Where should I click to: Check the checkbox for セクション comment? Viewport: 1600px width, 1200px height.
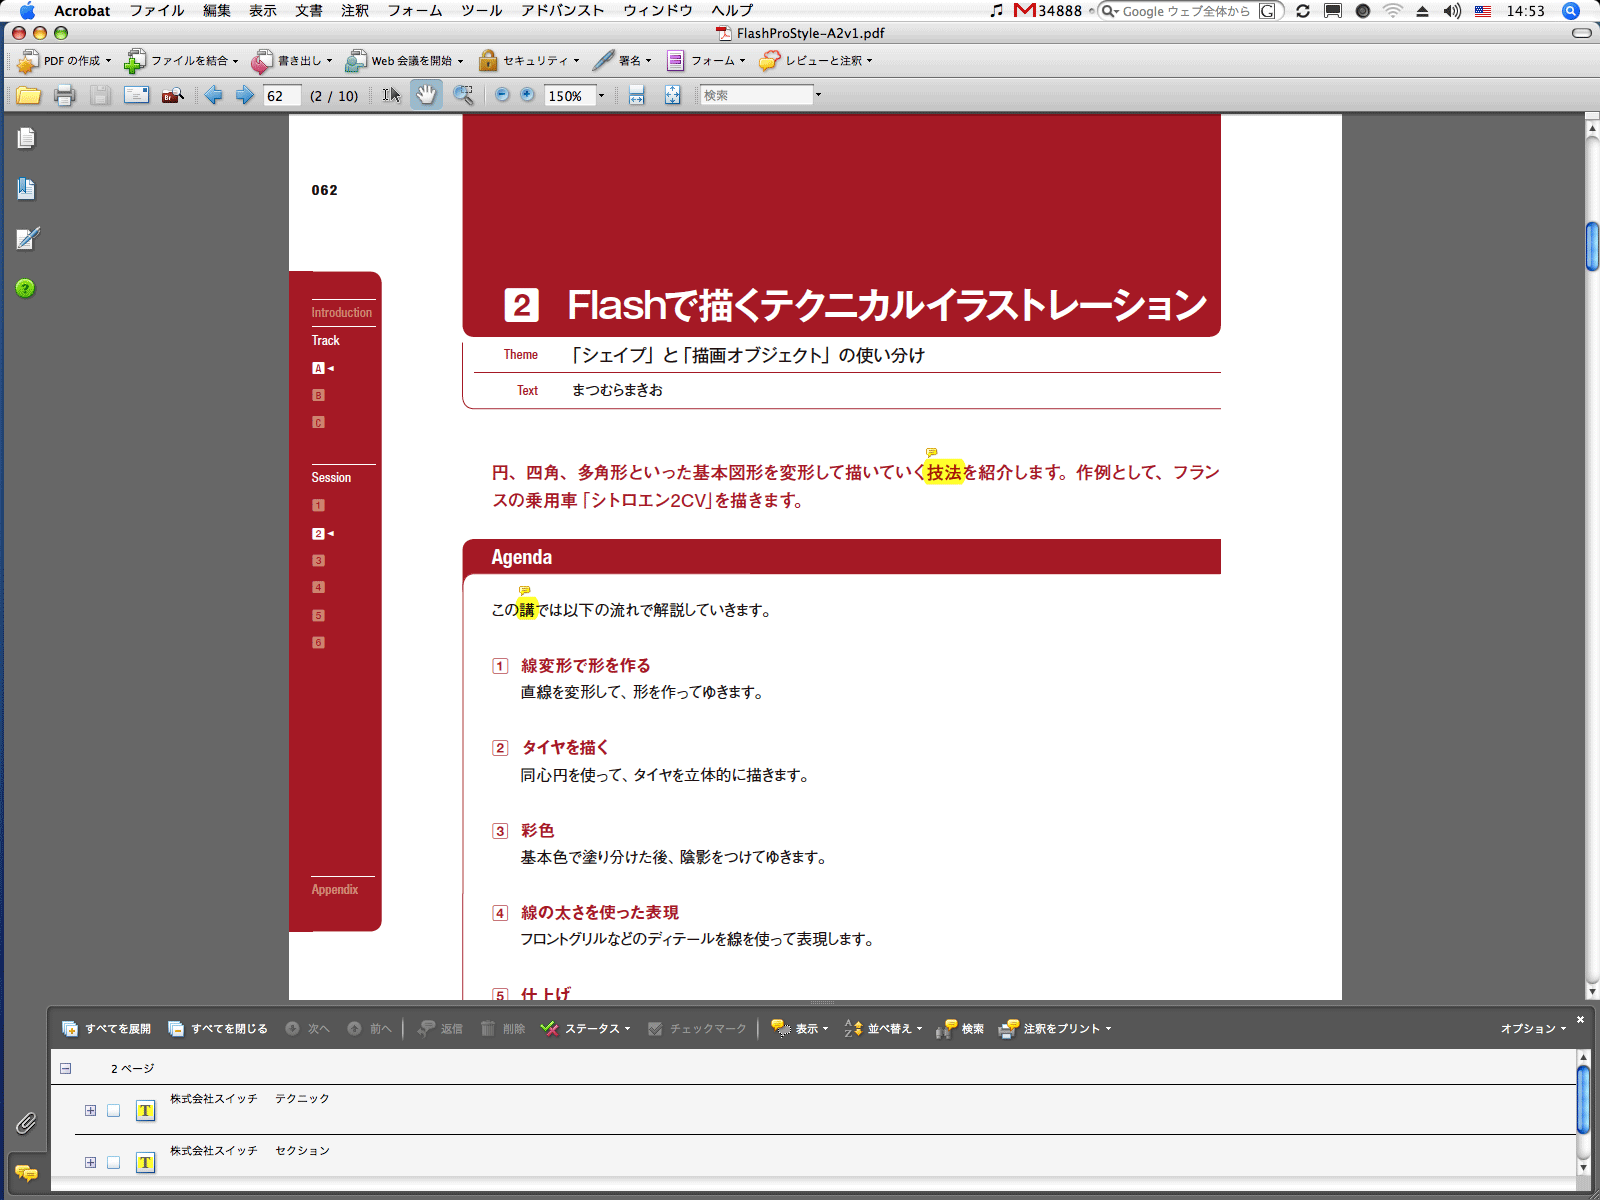113,1162
